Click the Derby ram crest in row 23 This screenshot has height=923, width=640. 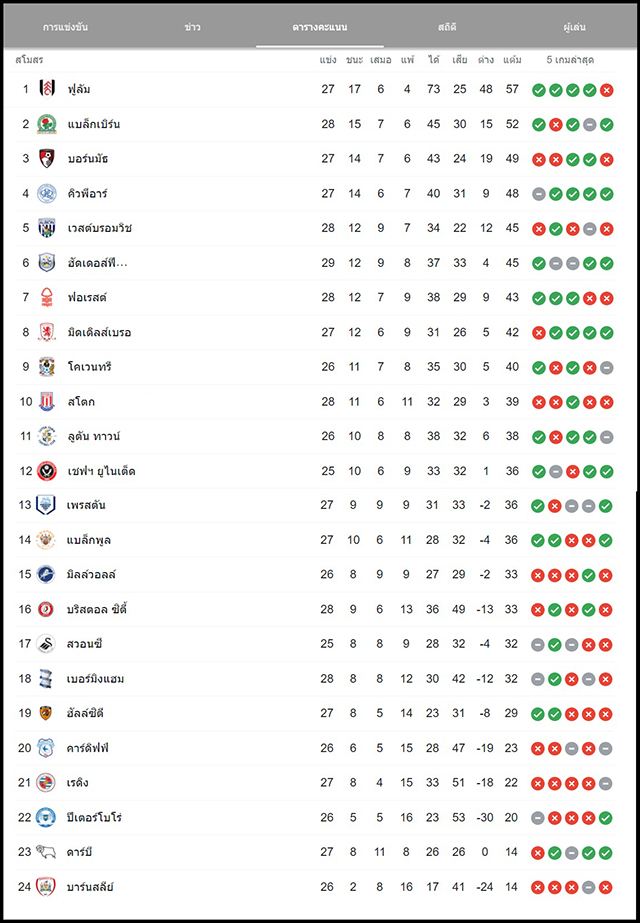pyautogui.click(x=46, y=852)
